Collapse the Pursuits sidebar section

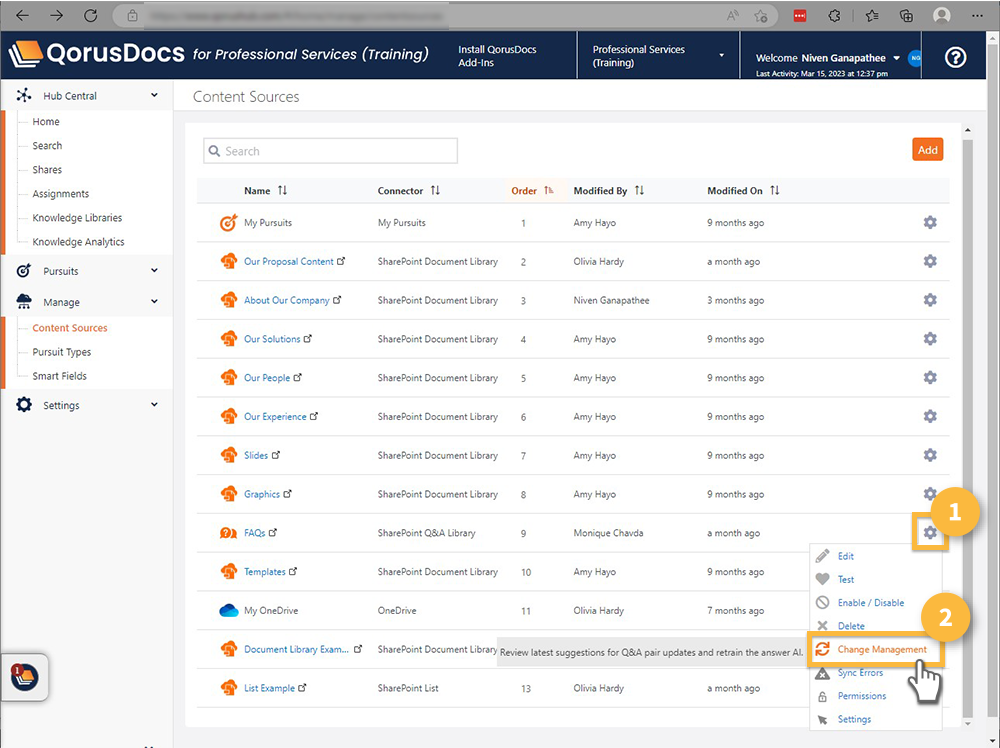tap(154, 270)
